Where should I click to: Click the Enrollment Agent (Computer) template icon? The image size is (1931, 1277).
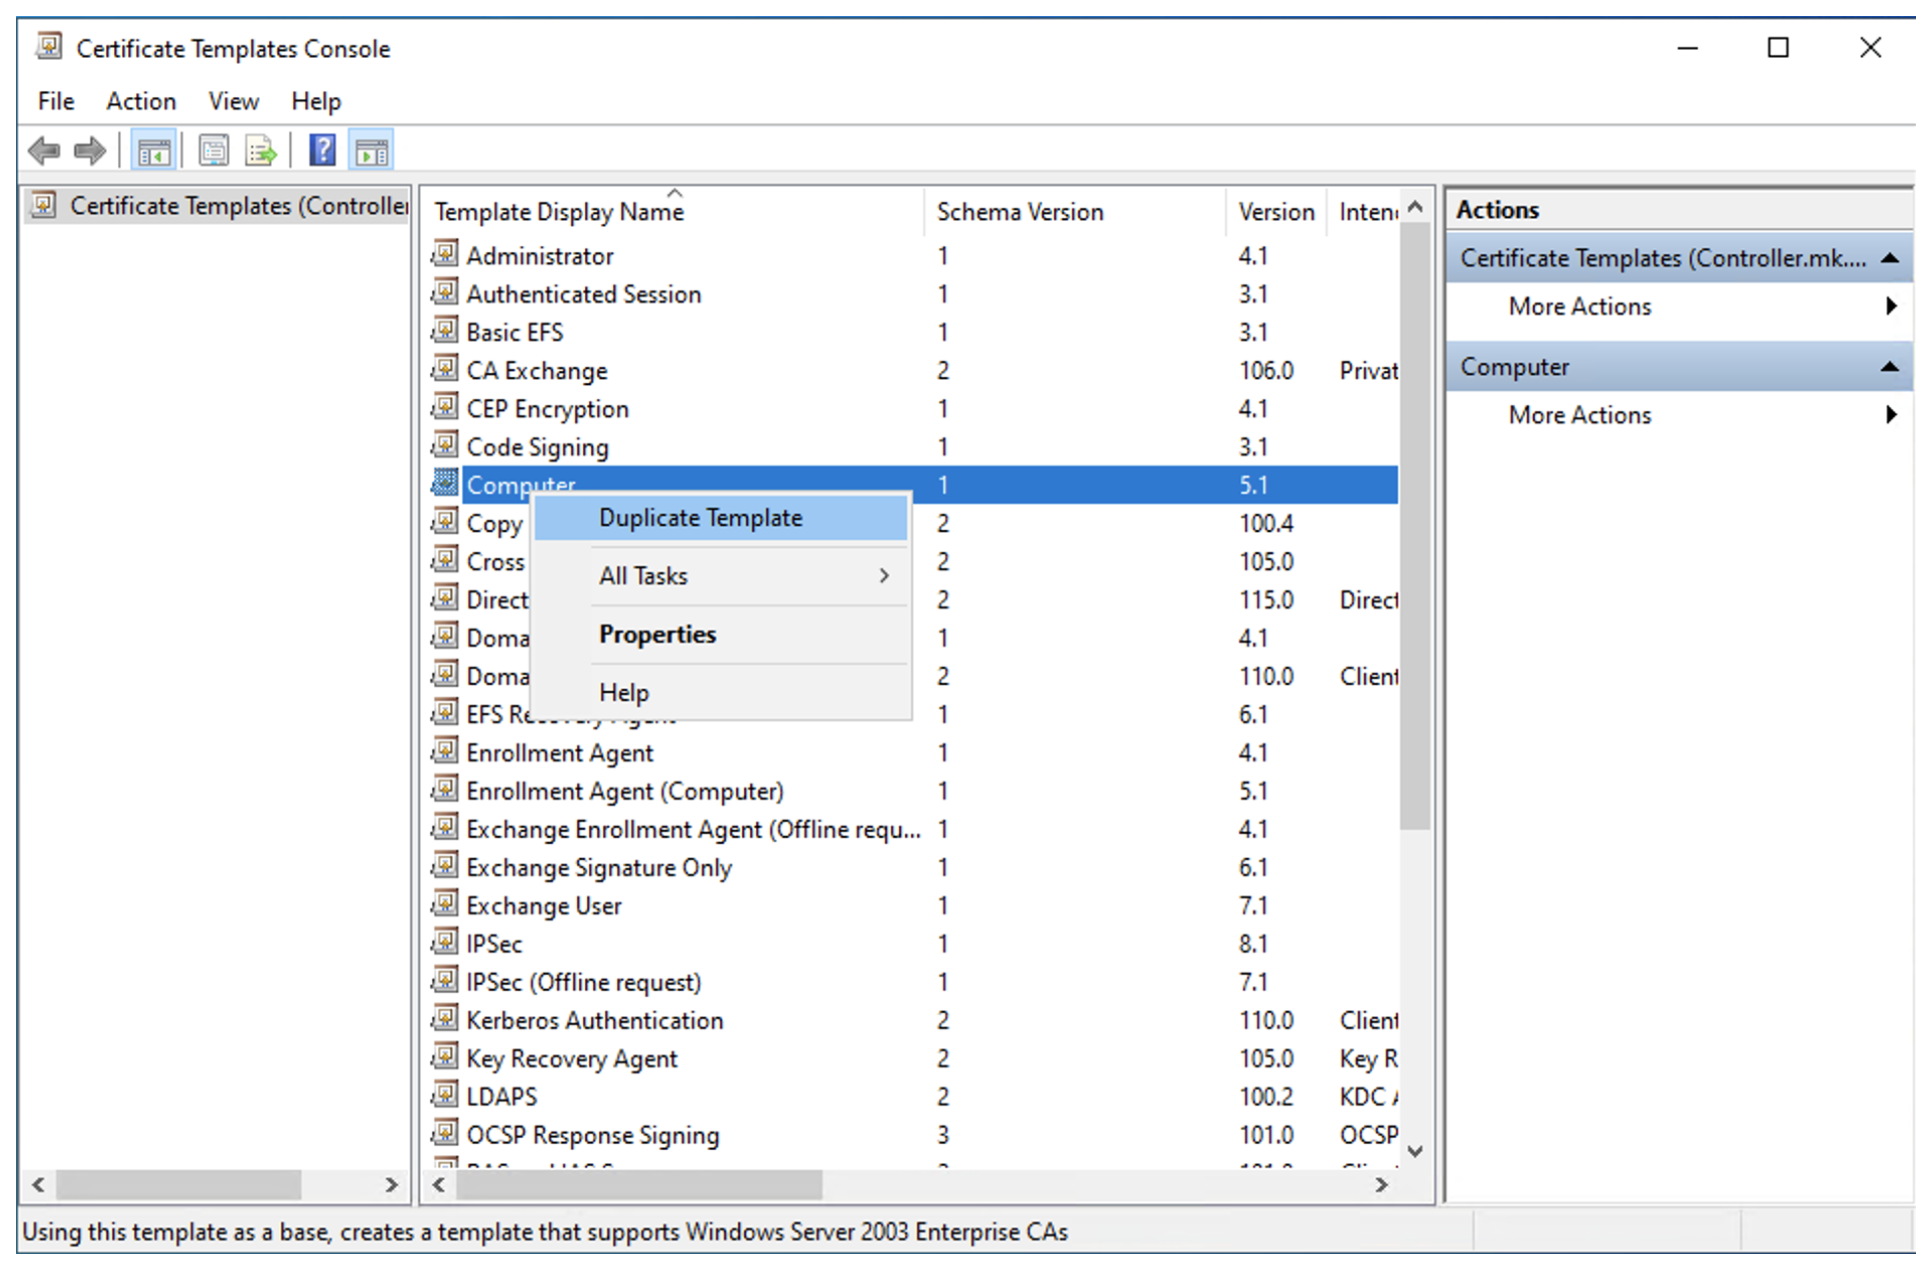click(x=445, y=789)
